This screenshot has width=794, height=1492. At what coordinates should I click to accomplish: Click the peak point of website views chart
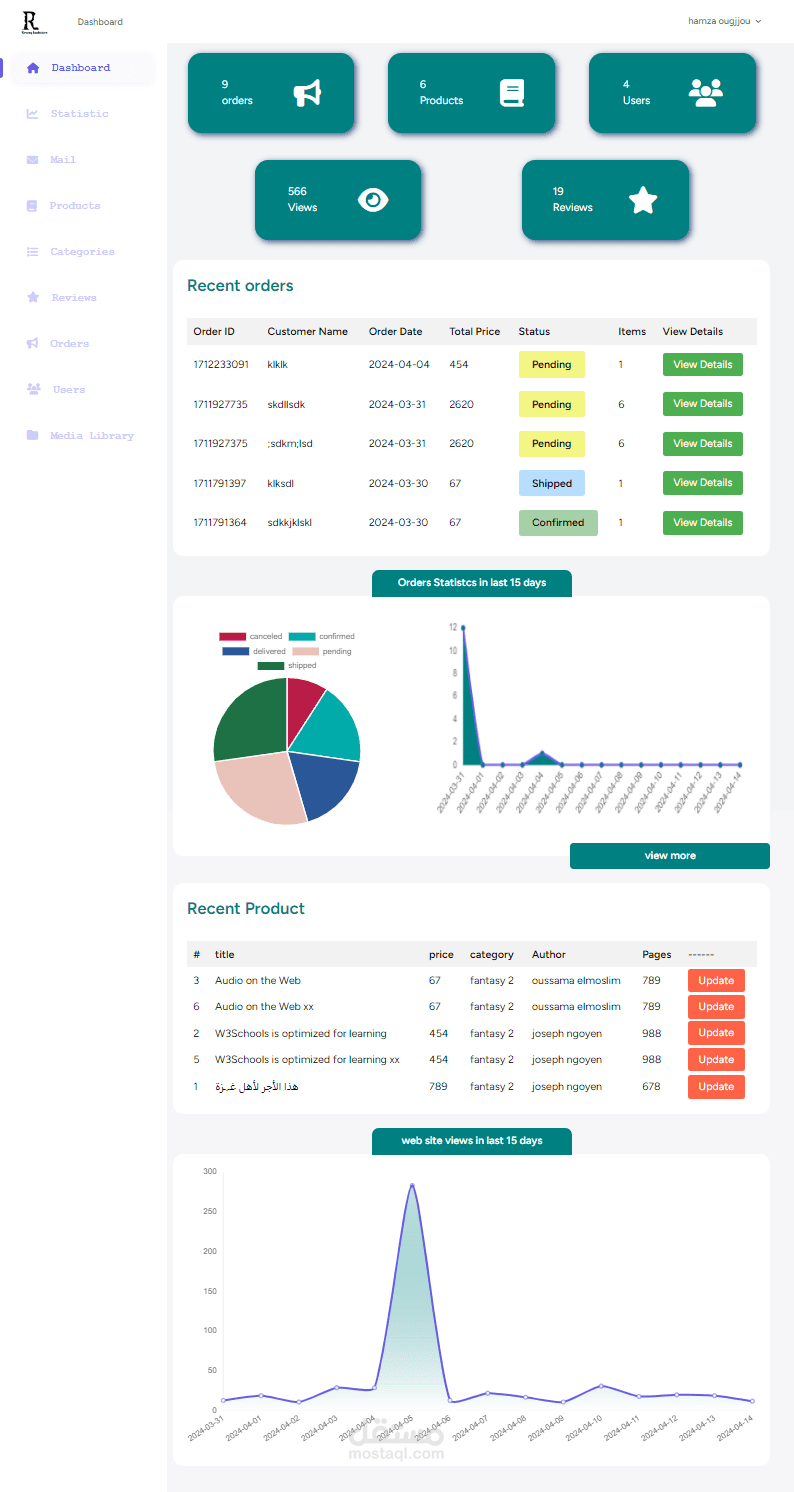click(x=412, y=1185)
